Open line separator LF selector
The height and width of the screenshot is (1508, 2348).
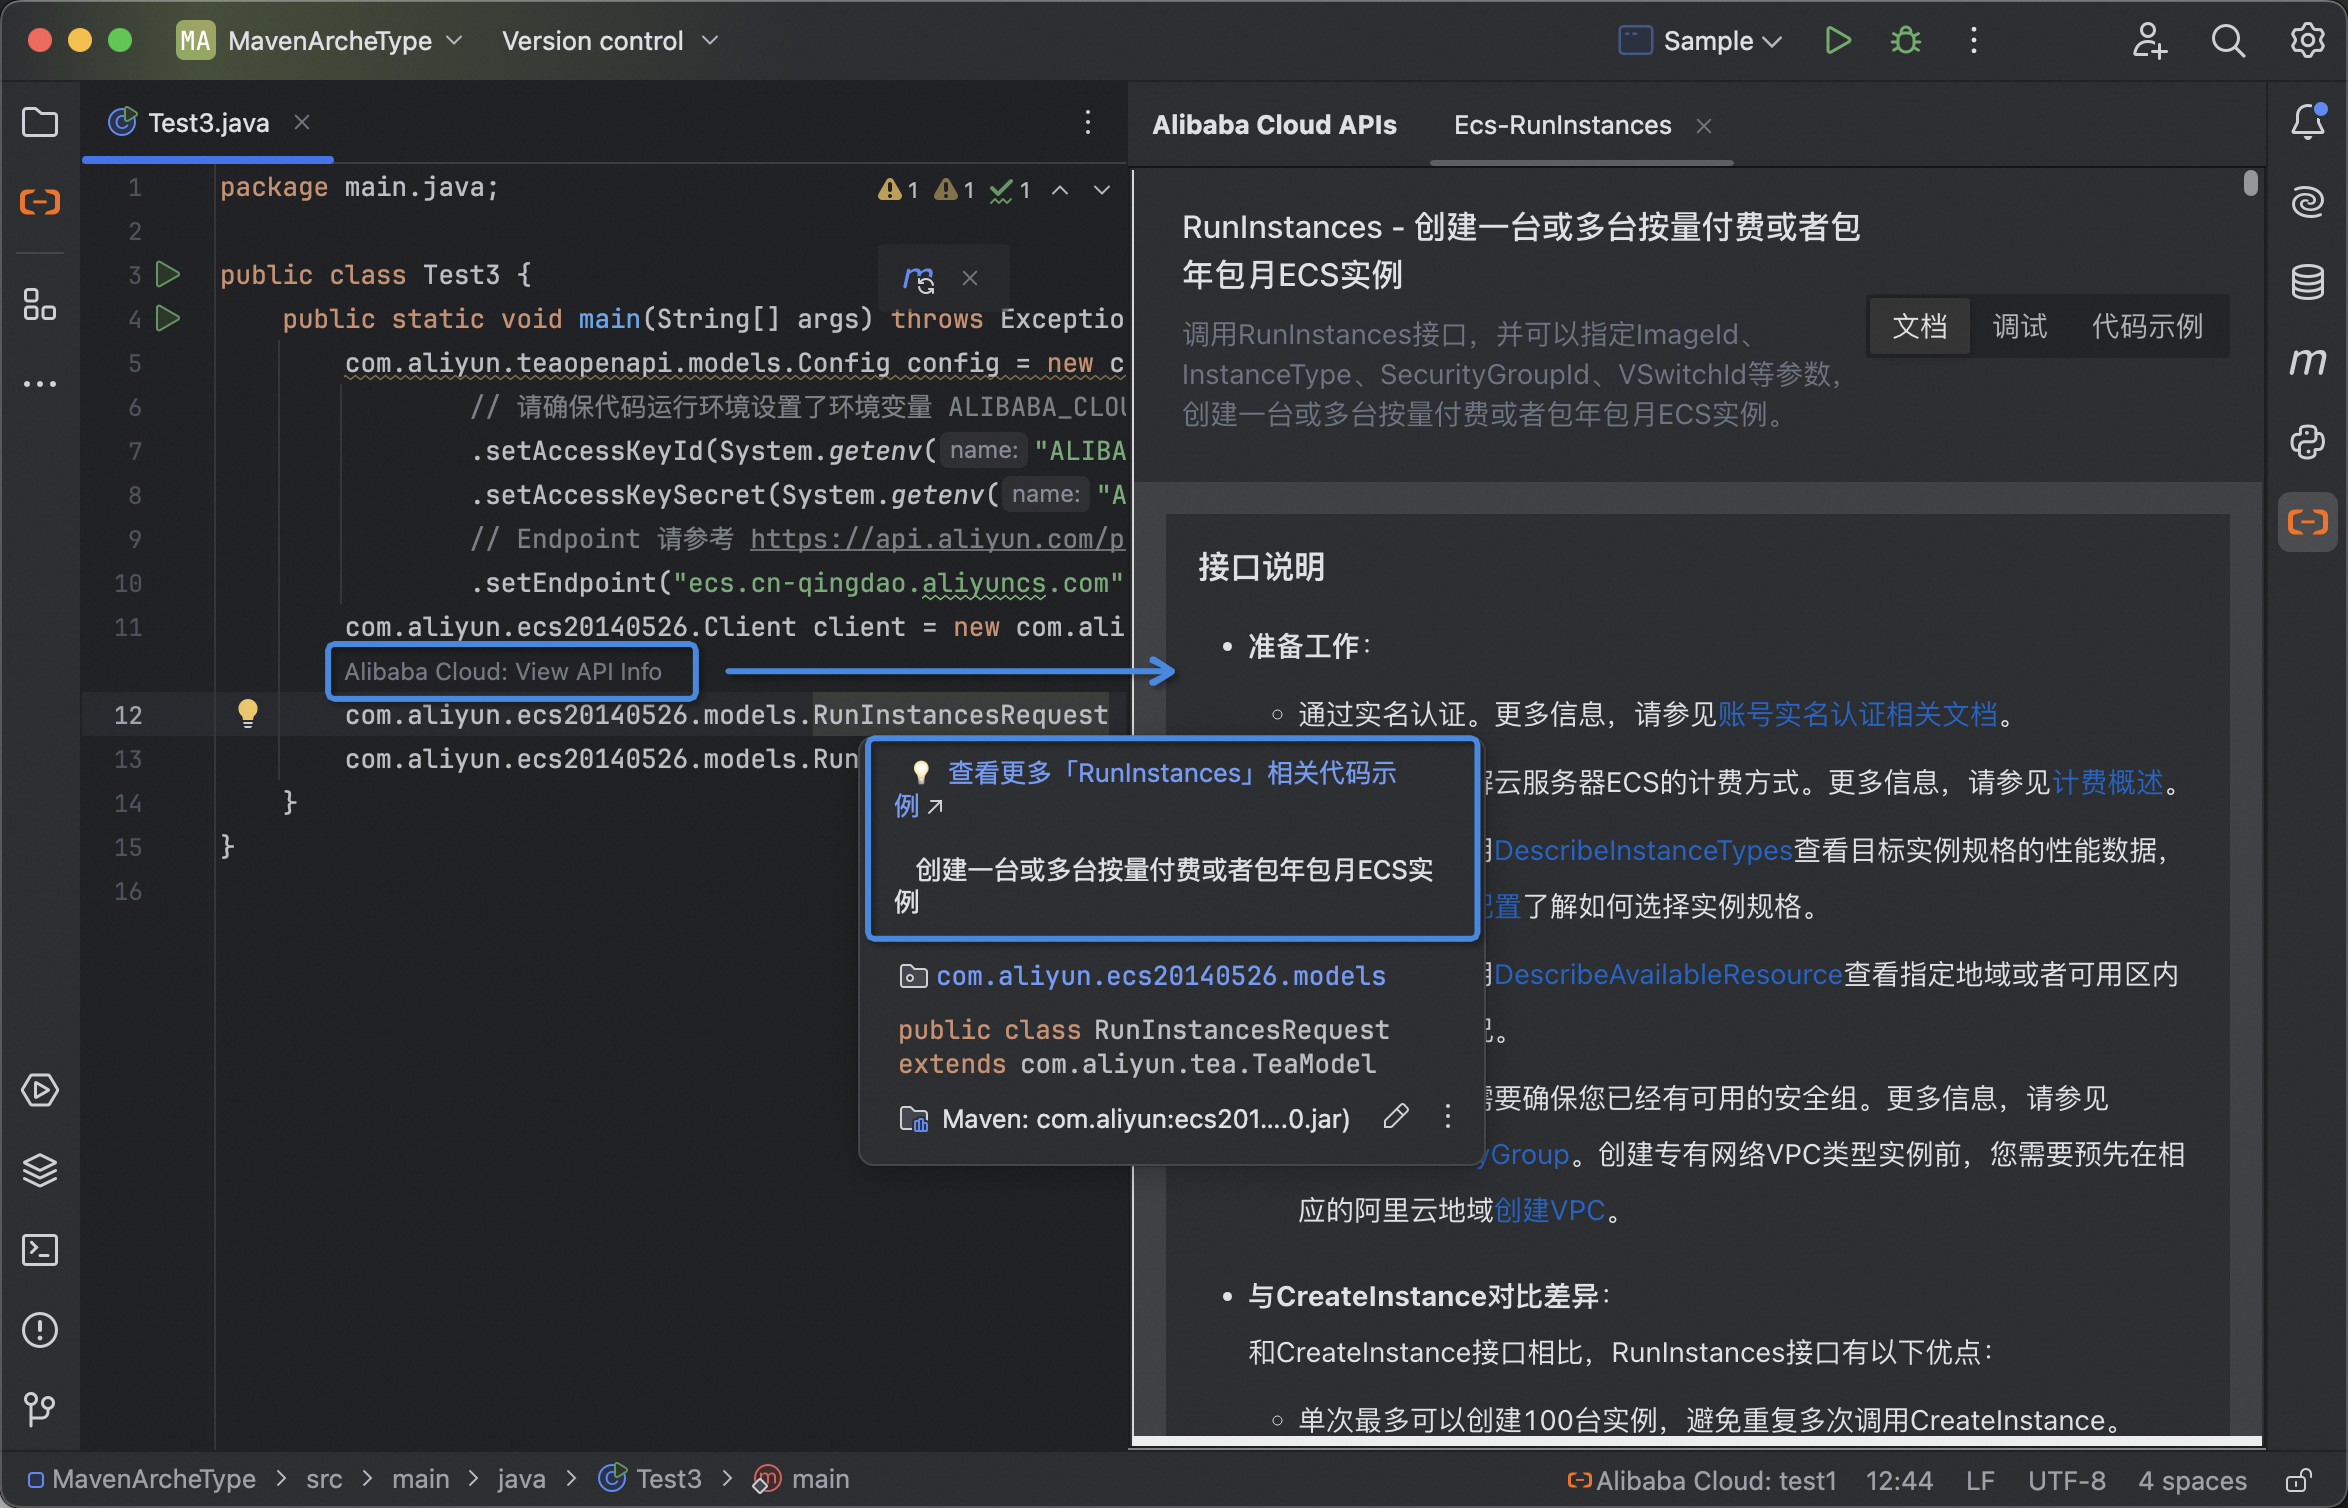click(x=1980, y=1481)
